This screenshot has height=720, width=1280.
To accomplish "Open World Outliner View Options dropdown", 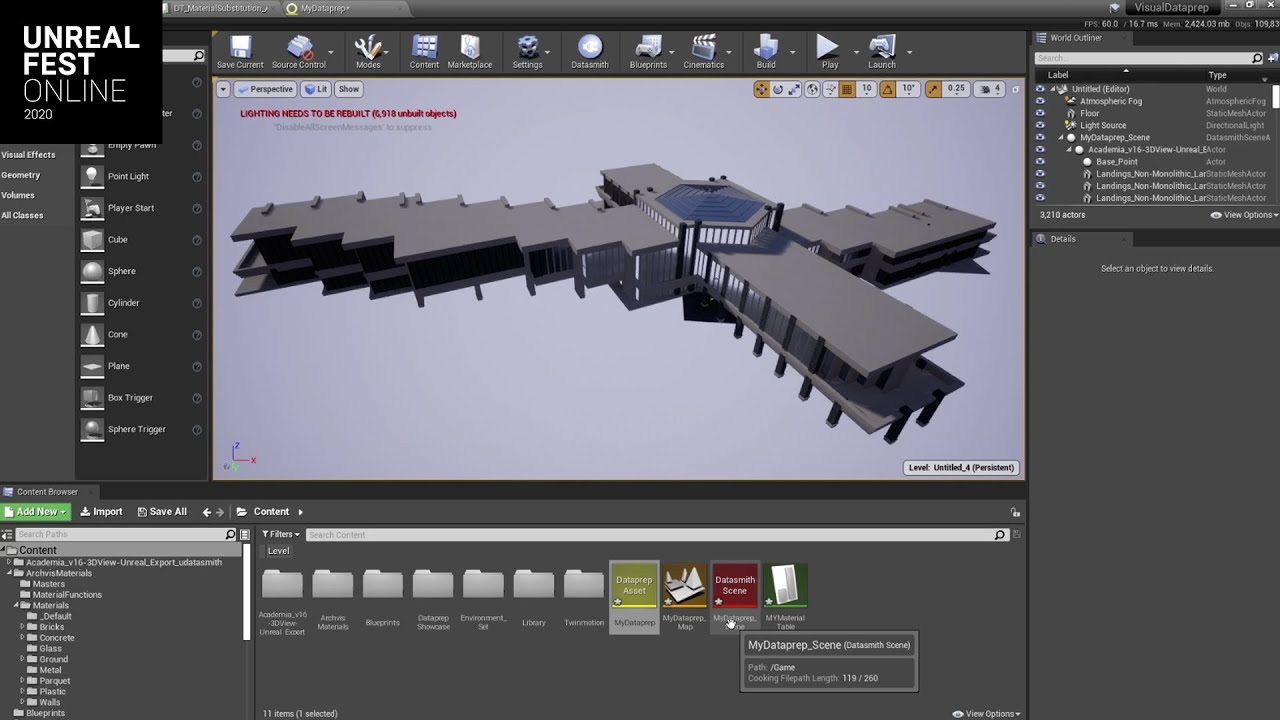I will [x=1244, y=215].
